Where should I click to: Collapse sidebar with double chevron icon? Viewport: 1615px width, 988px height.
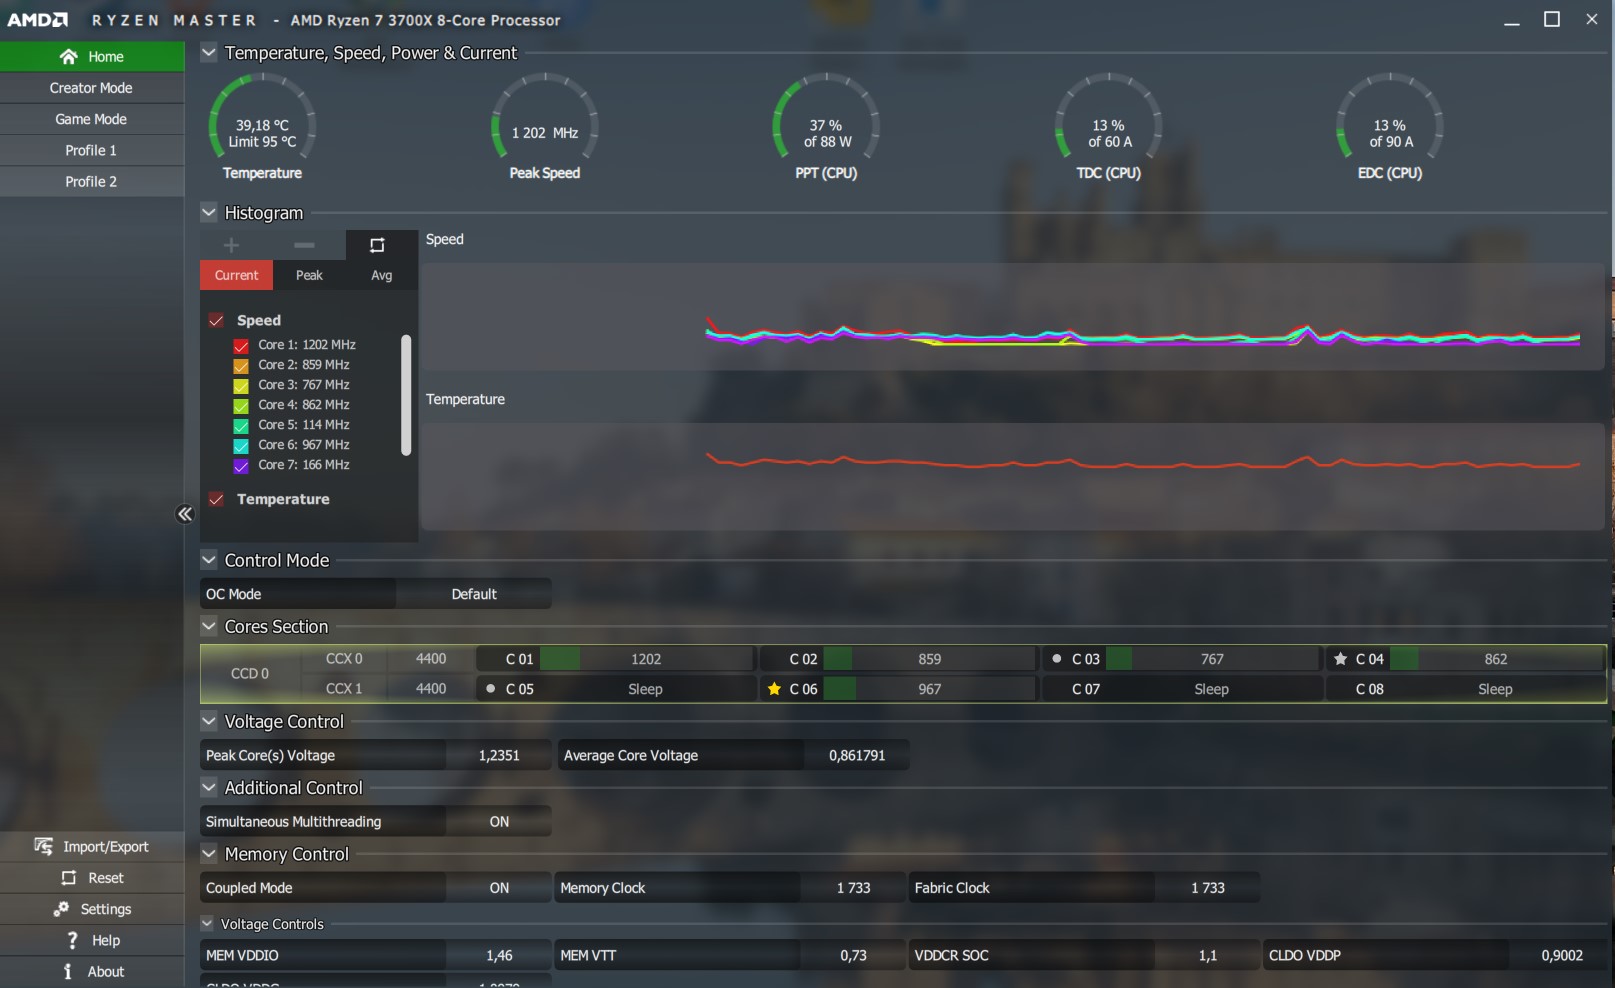click(184, 514)
